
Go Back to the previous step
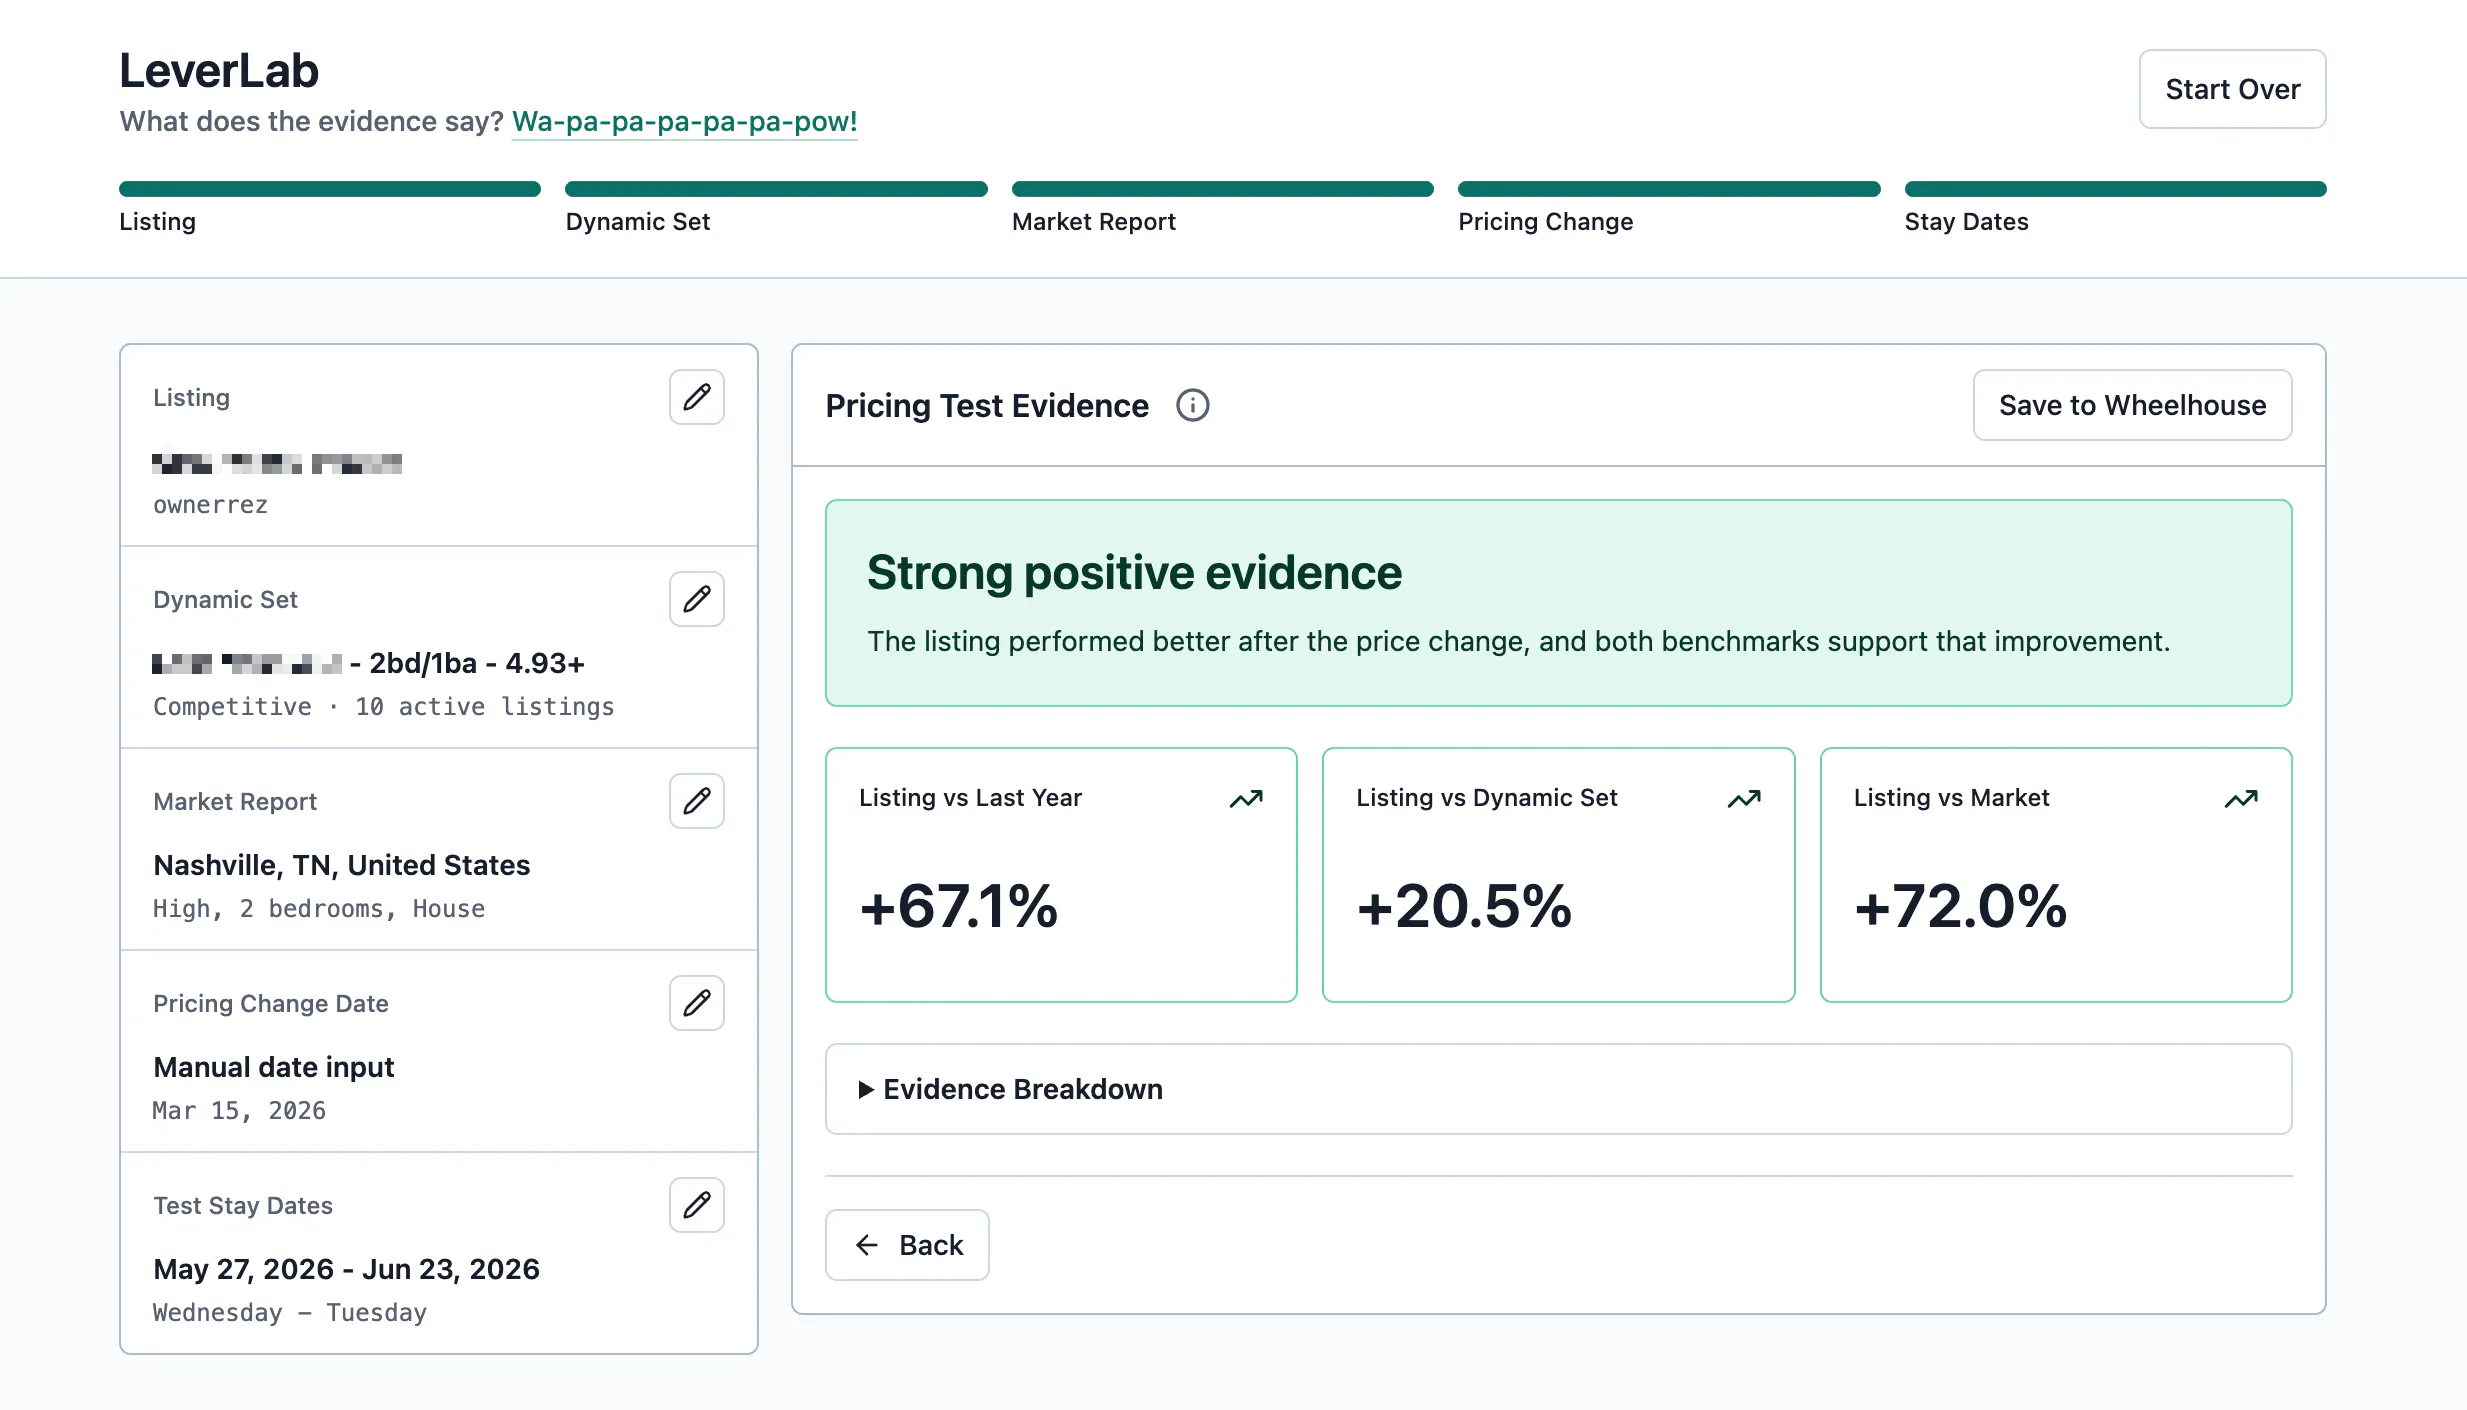tap(907, 1245)
